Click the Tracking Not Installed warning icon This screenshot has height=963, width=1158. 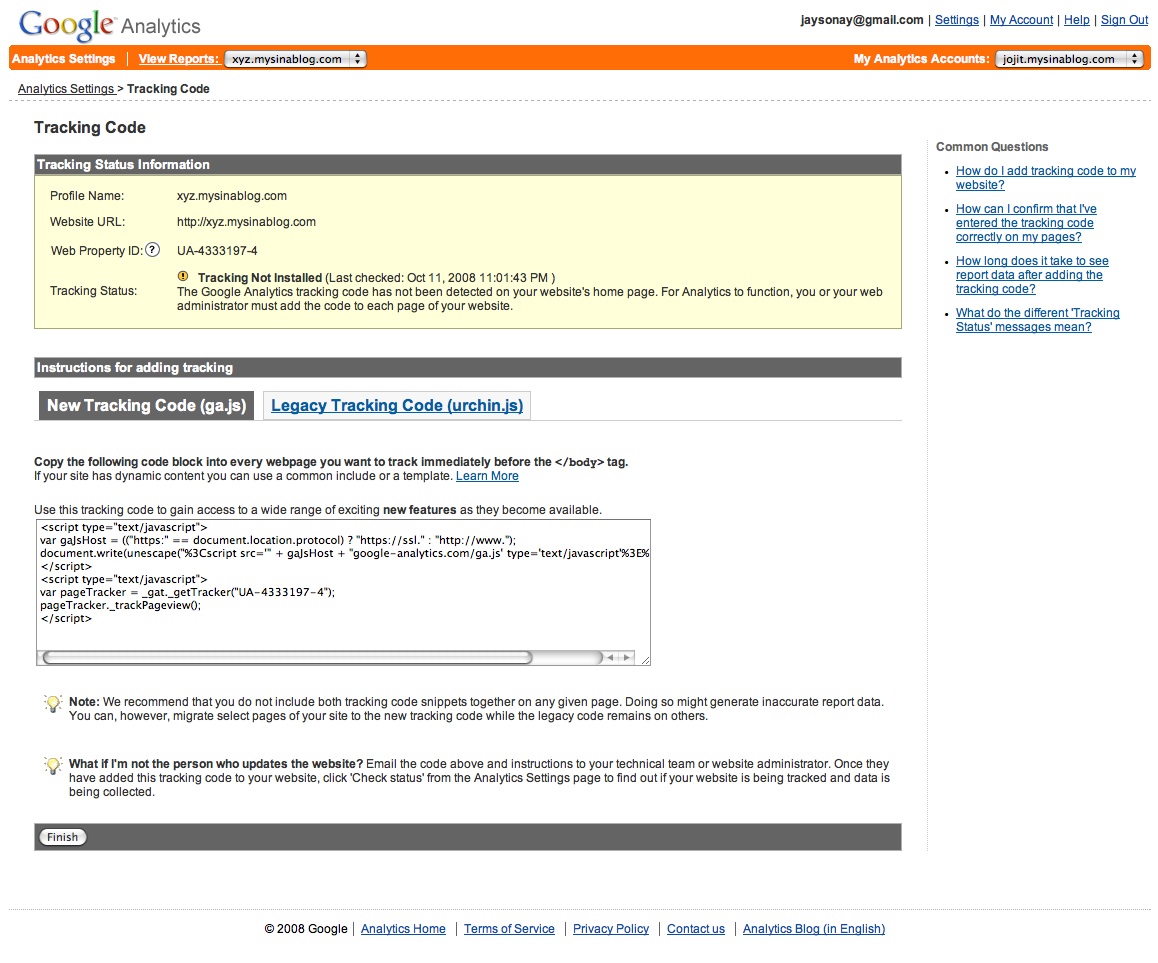(x=183, y=276)
